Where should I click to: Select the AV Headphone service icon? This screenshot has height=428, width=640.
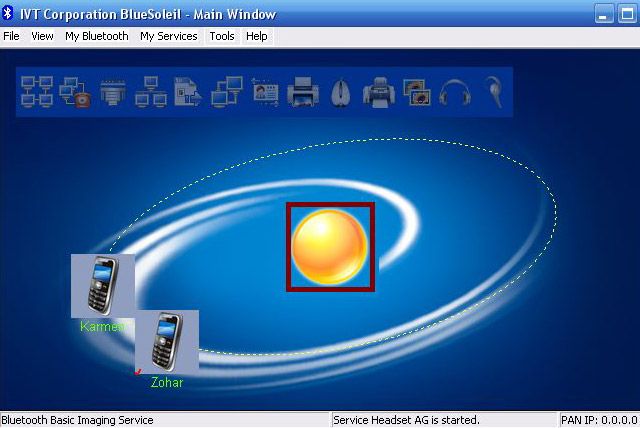click(x=455, y=93)
